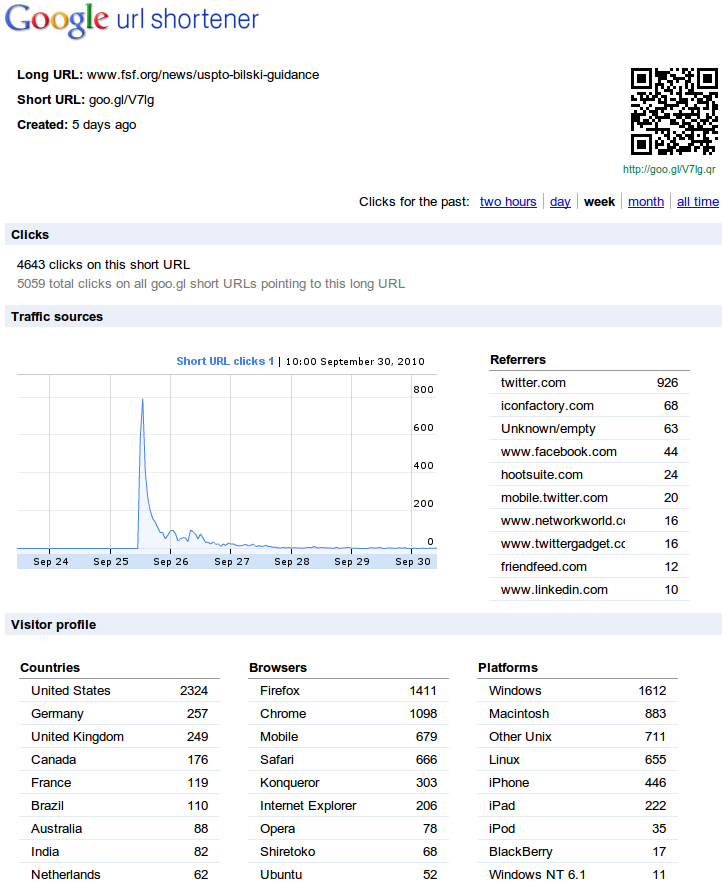
Task: Click Macintosh in Platforms
Action: [577, 714]
